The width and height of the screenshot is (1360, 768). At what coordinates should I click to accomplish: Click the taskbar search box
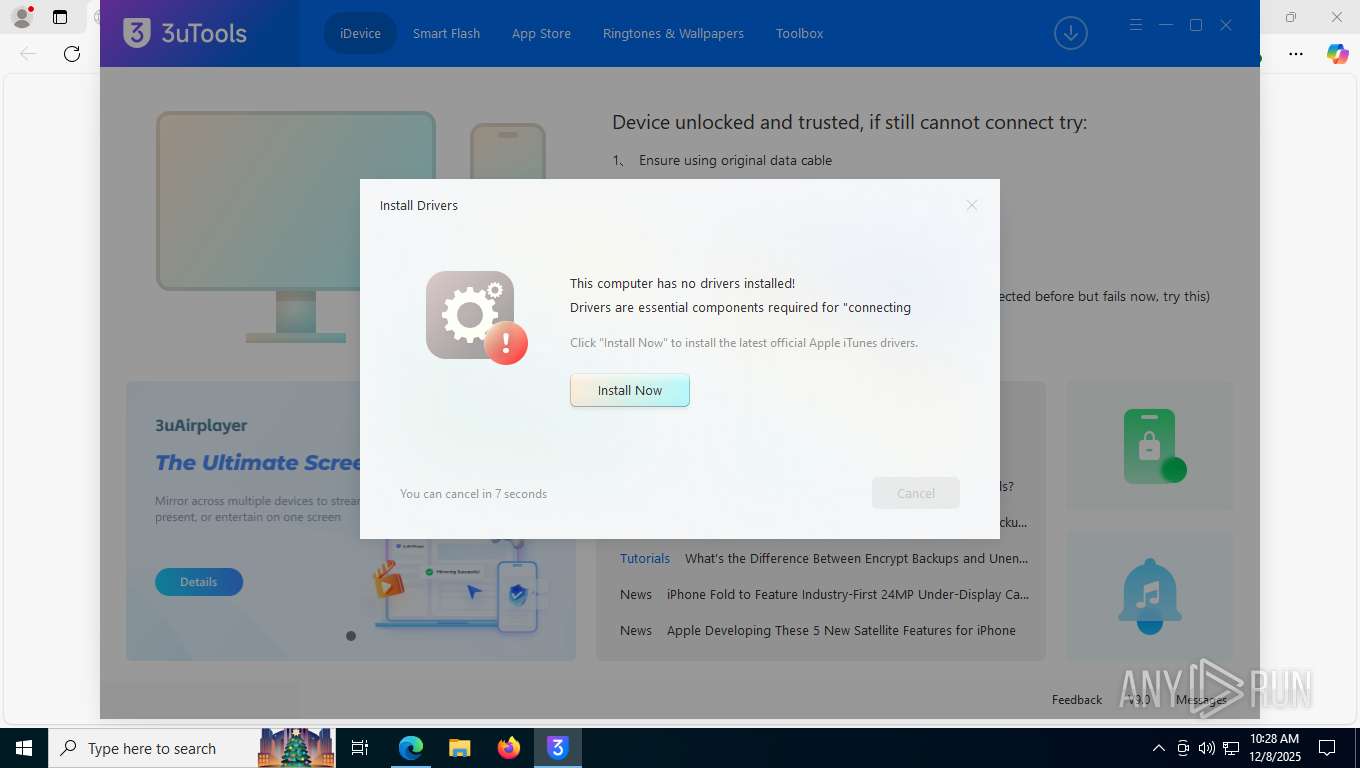point(192,748)
